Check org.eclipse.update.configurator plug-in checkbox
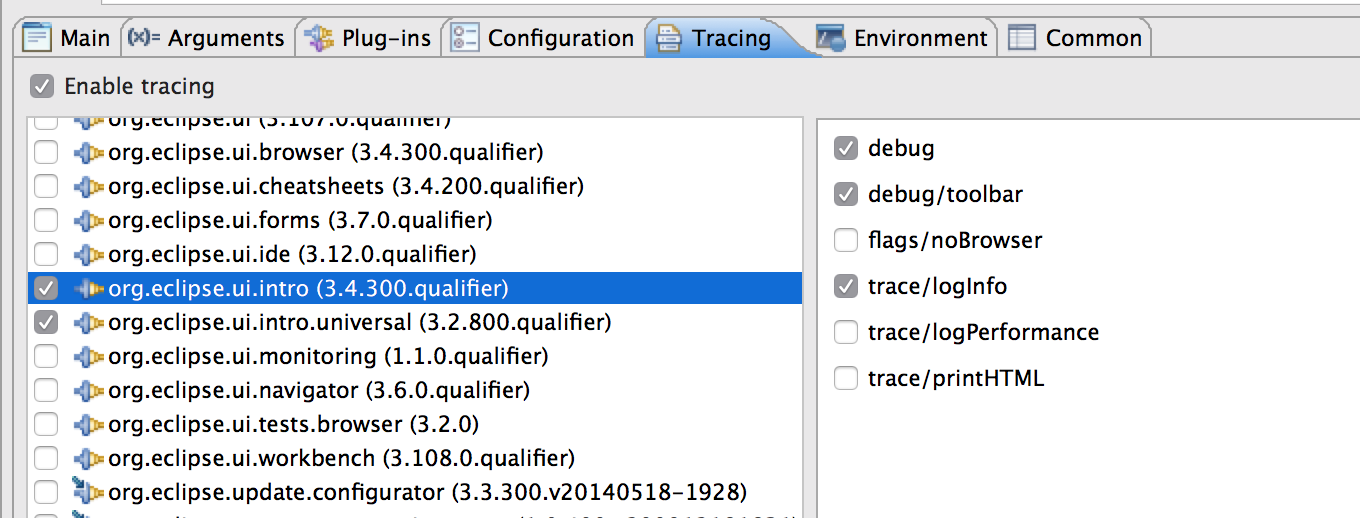This screenshot has height=518, width=1360. pyautogui.click(x=46, y=493)
